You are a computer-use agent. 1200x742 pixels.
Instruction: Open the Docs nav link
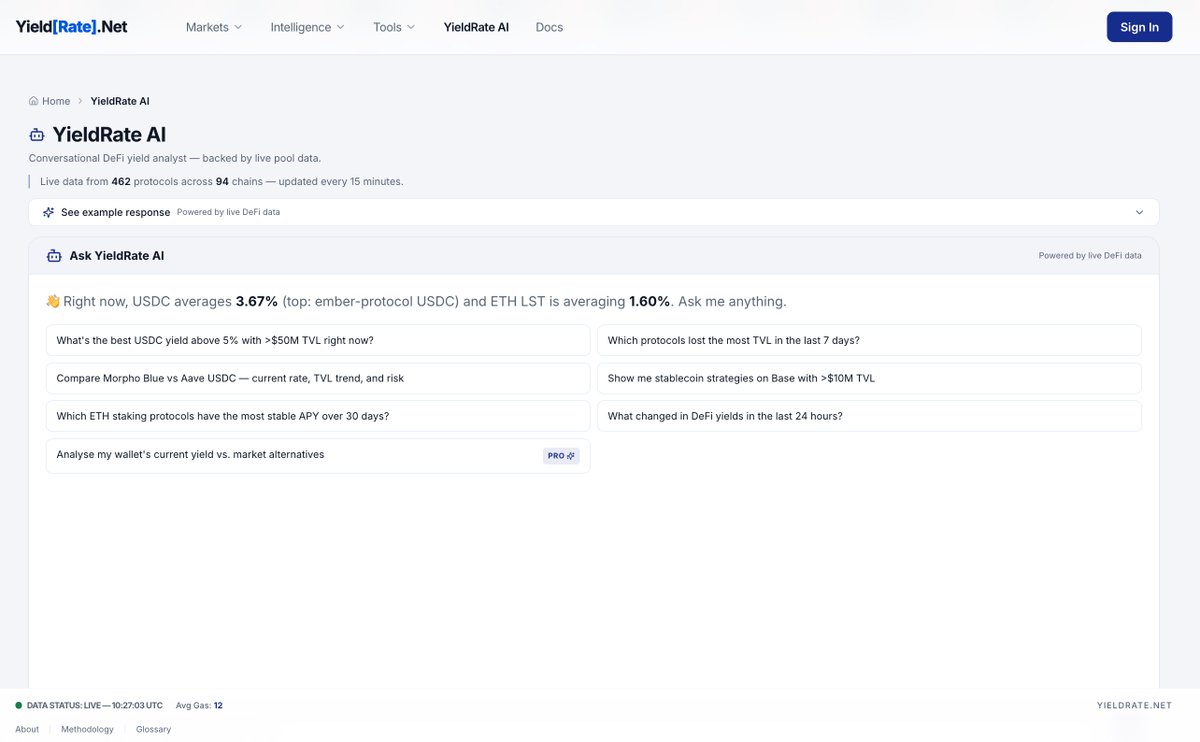549,27
